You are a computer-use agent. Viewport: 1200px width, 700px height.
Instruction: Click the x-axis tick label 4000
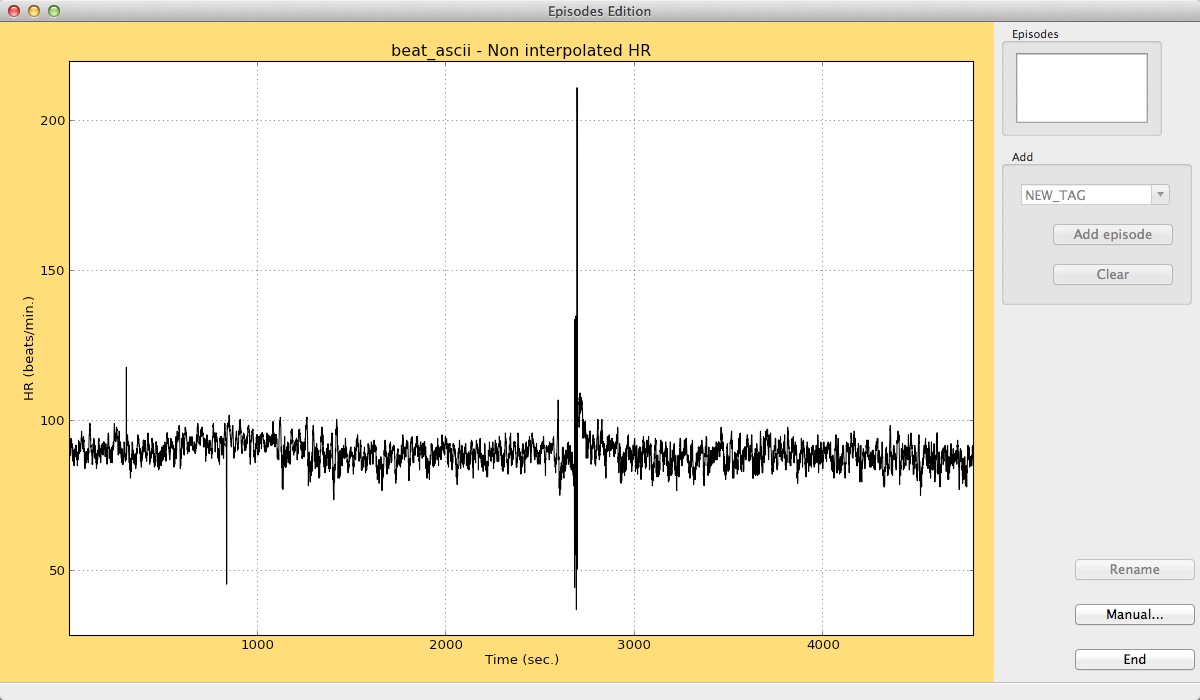822,645
